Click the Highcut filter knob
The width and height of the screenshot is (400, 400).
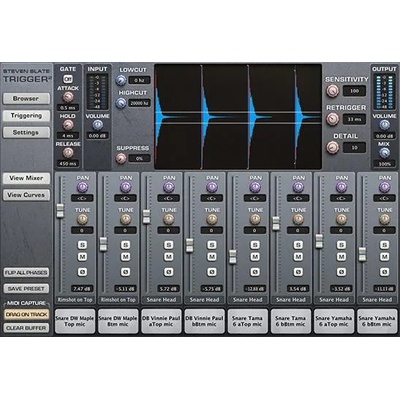click(121, 103)
